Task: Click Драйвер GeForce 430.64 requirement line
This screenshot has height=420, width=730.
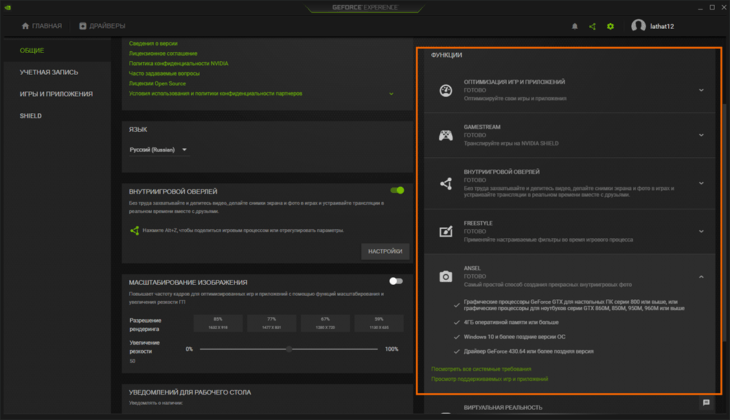Action: [x=528, y=352]
